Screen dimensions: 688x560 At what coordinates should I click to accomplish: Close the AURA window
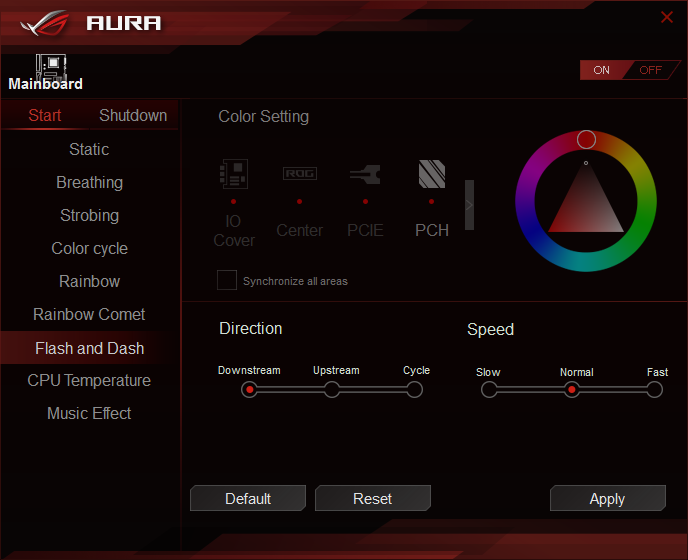(x=666, y=17)
